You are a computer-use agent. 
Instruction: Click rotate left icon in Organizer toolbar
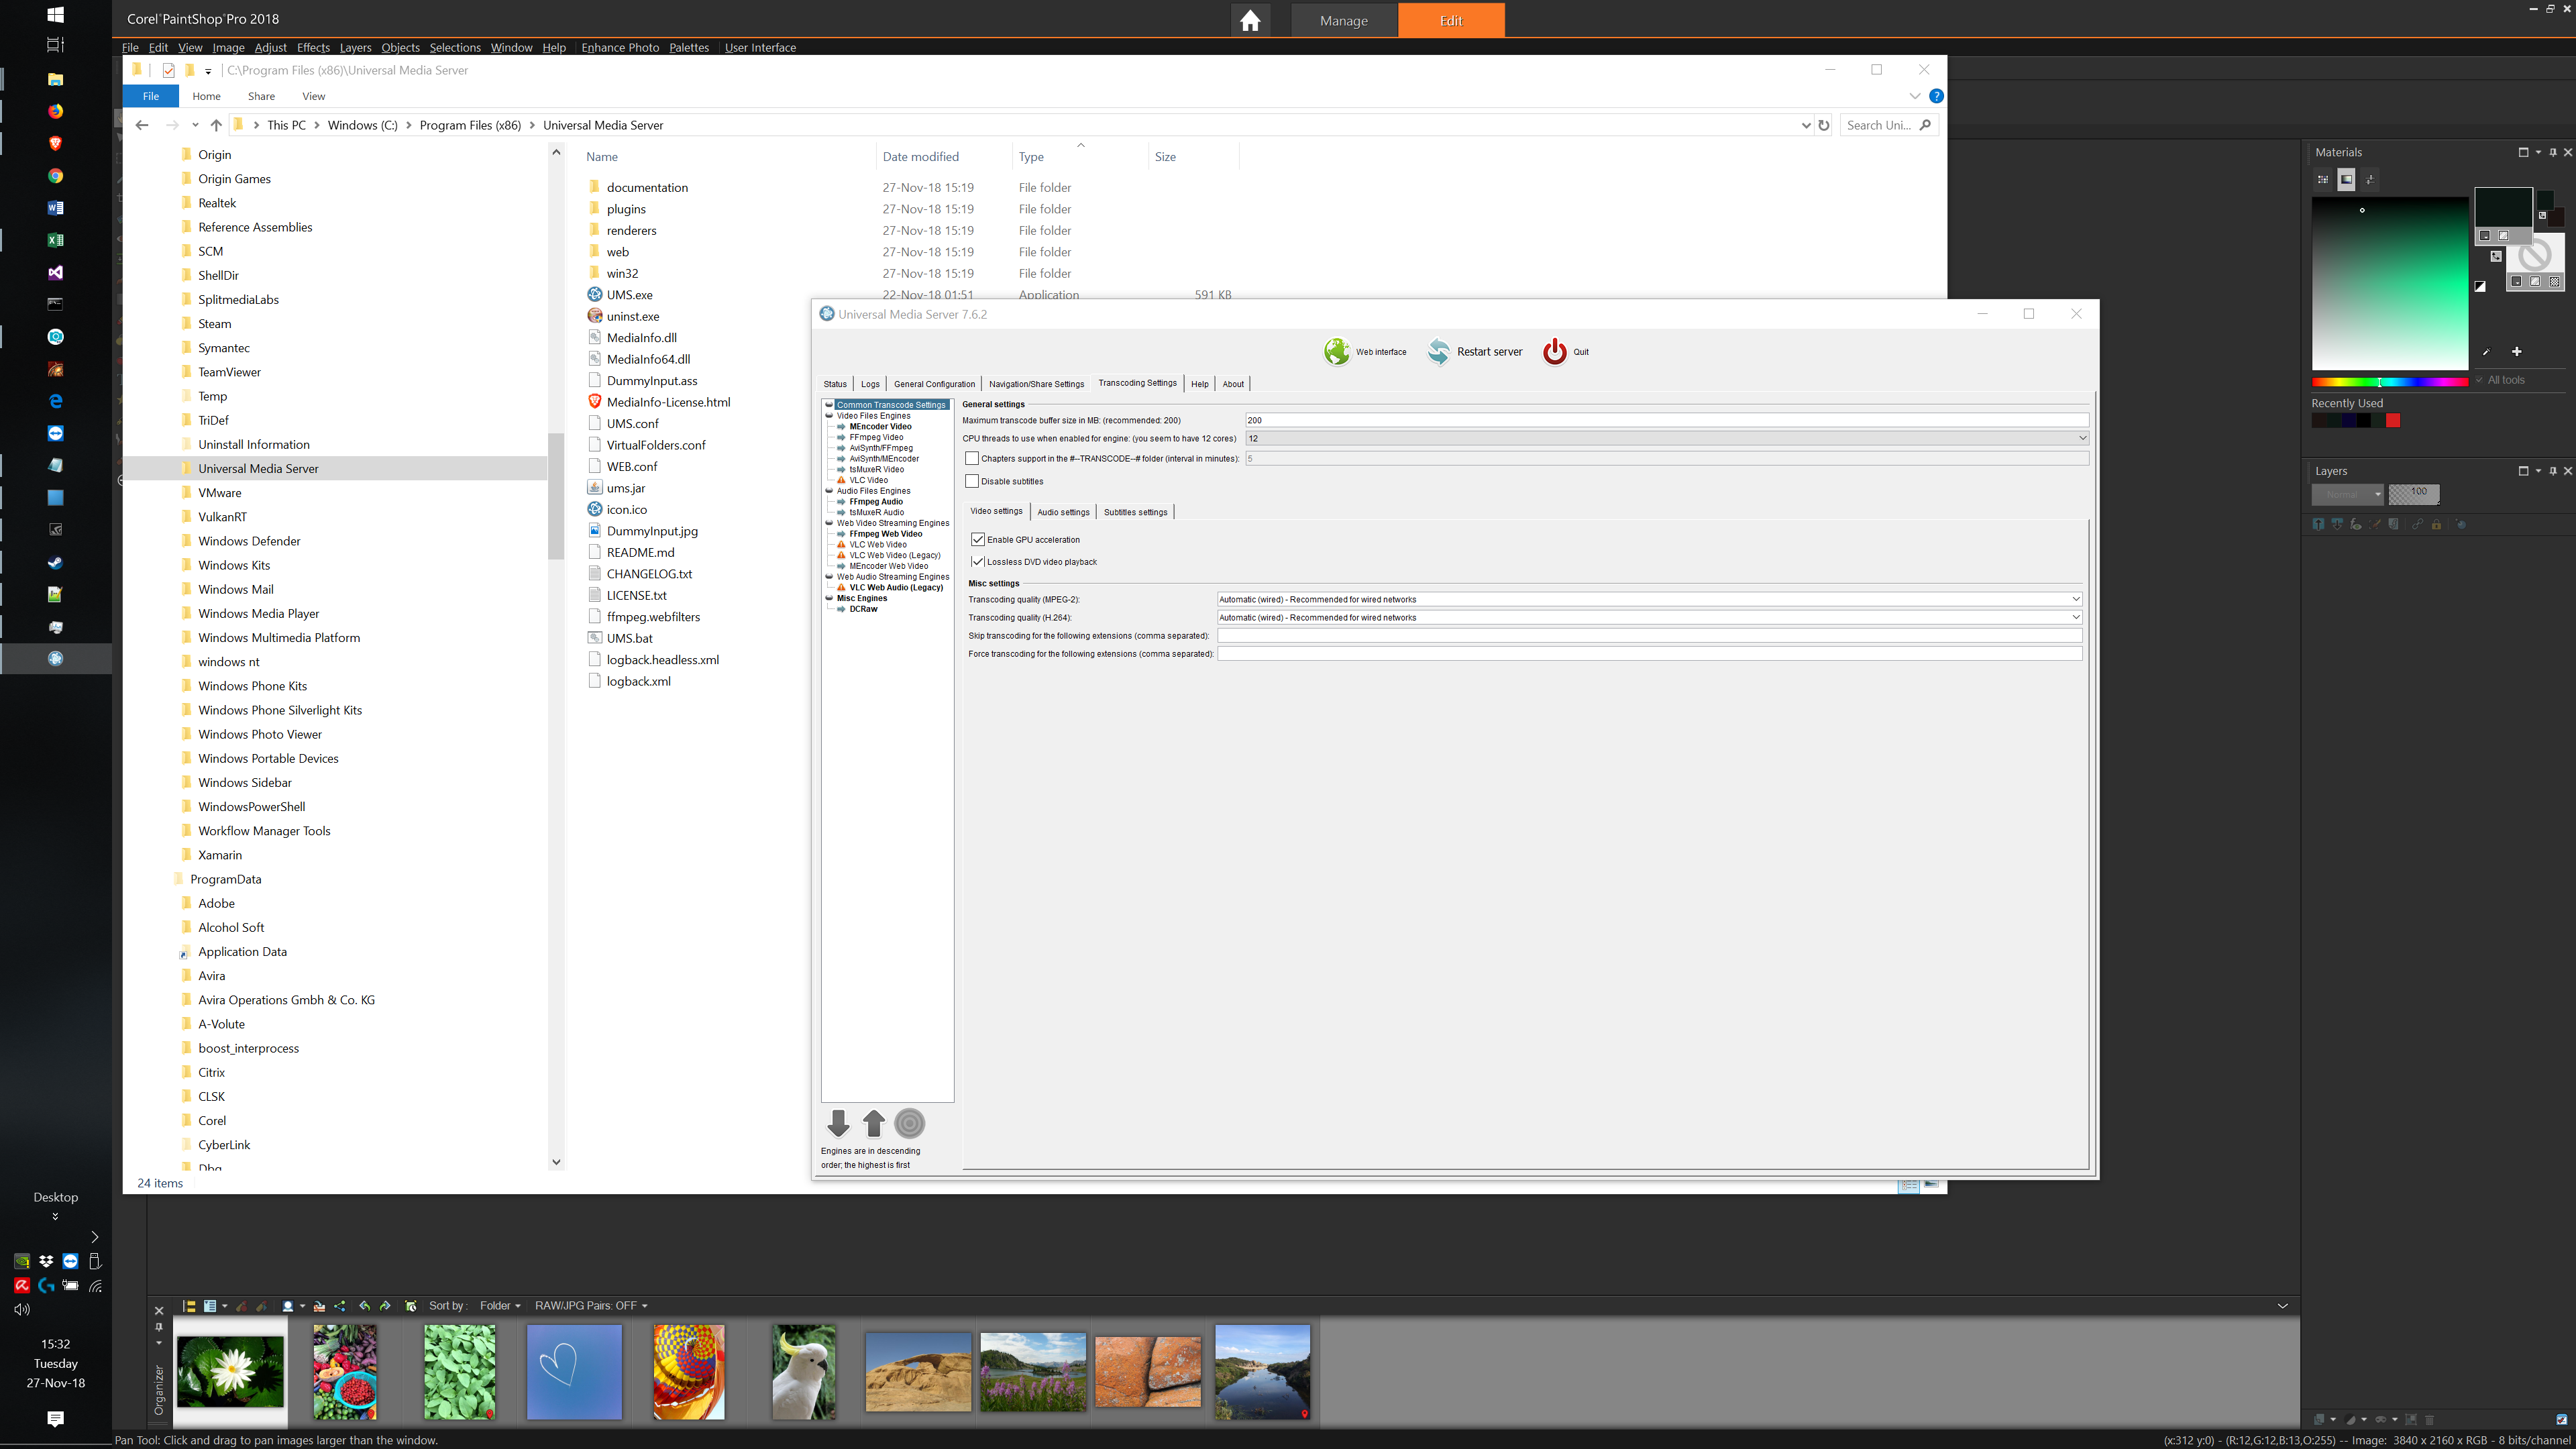(364, 1306)
